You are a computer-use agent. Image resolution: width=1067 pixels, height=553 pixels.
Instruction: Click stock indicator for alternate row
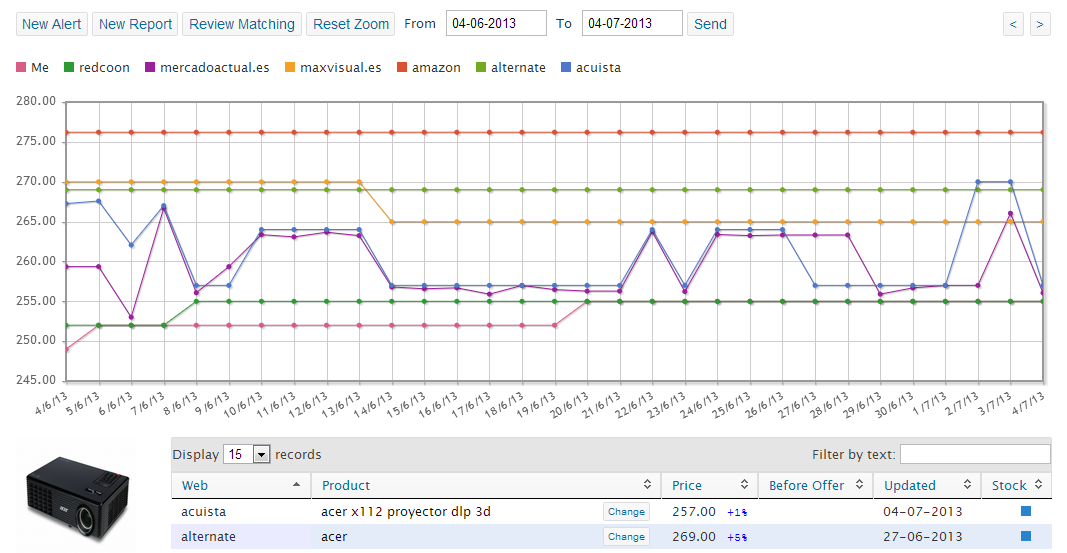[1026, 536]
